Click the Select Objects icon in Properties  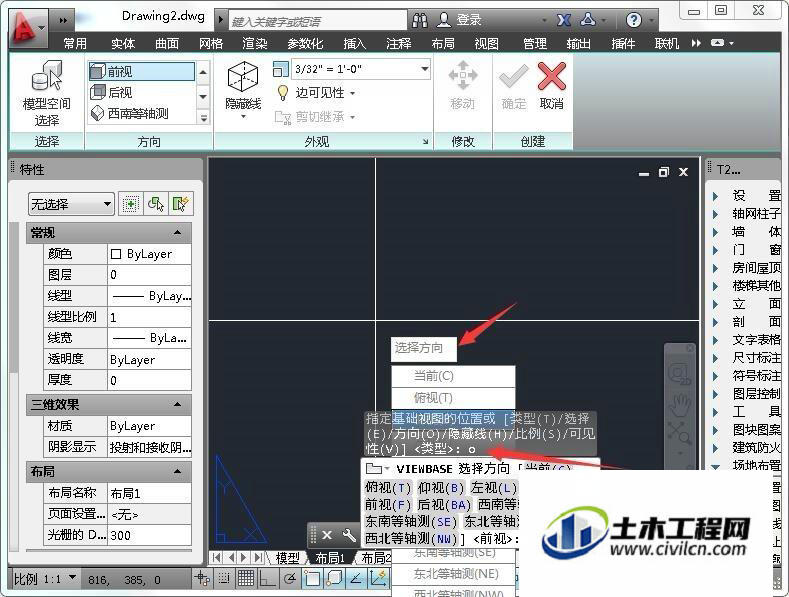click(156, 204)
